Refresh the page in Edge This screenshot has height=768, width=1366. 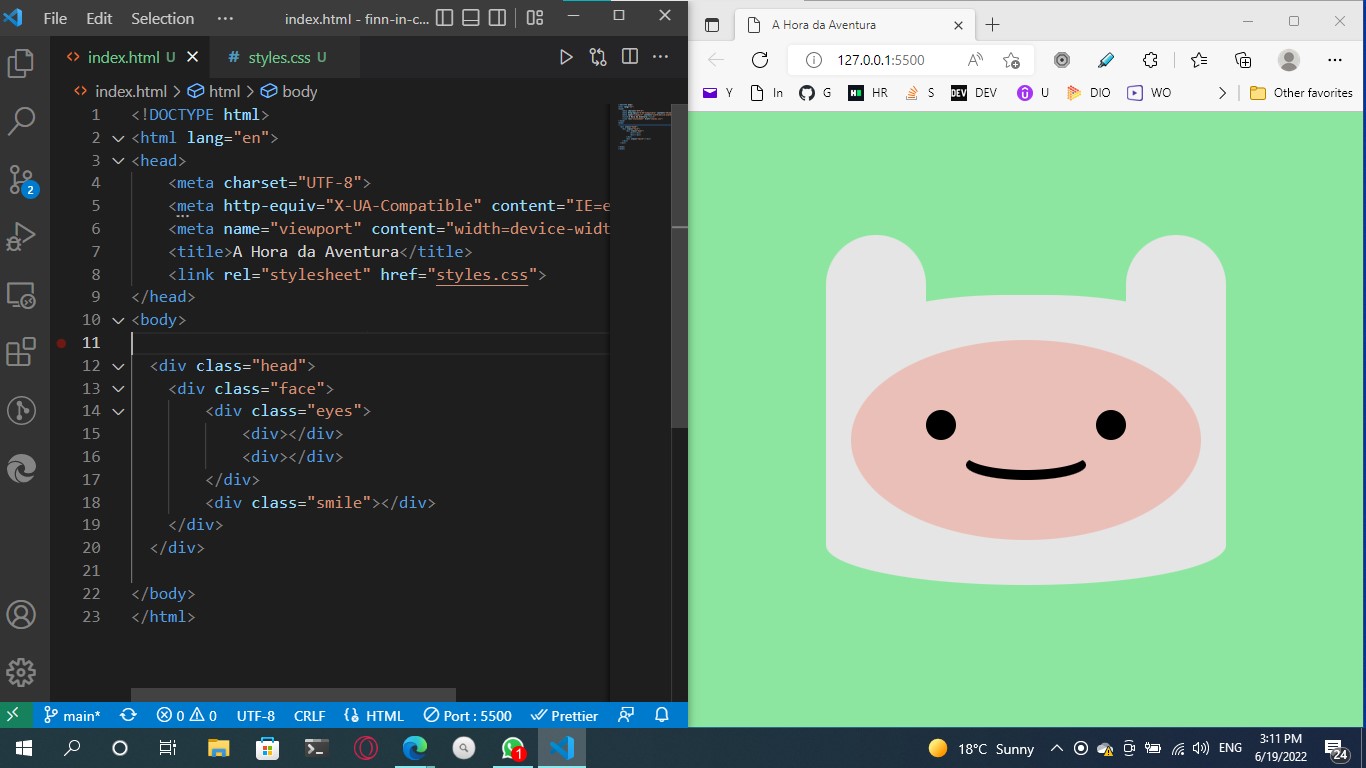tap(760, 60)
